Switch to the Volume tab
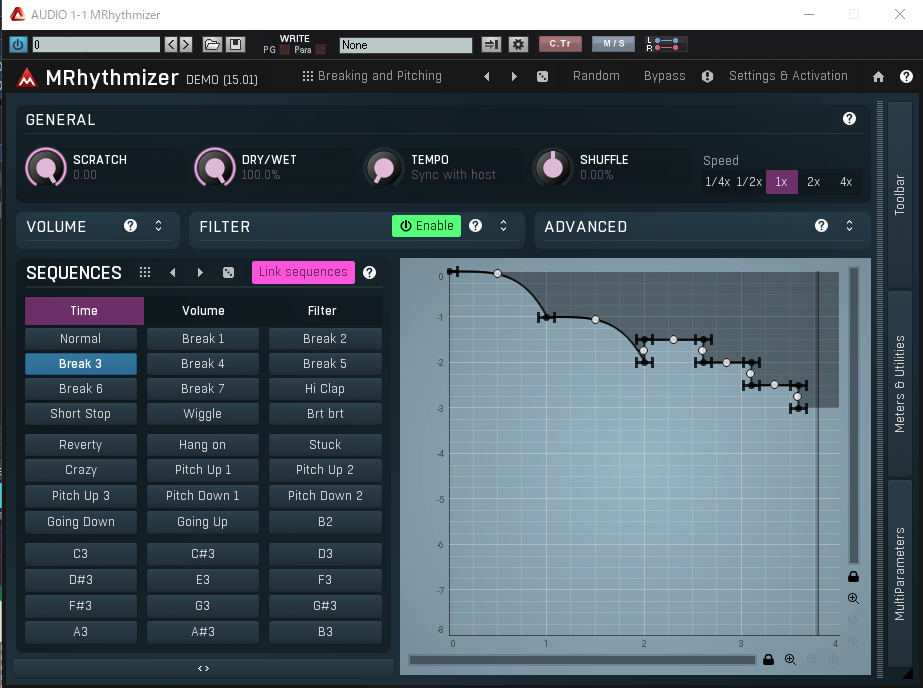 pyautogui.click(x=203, y=311)
